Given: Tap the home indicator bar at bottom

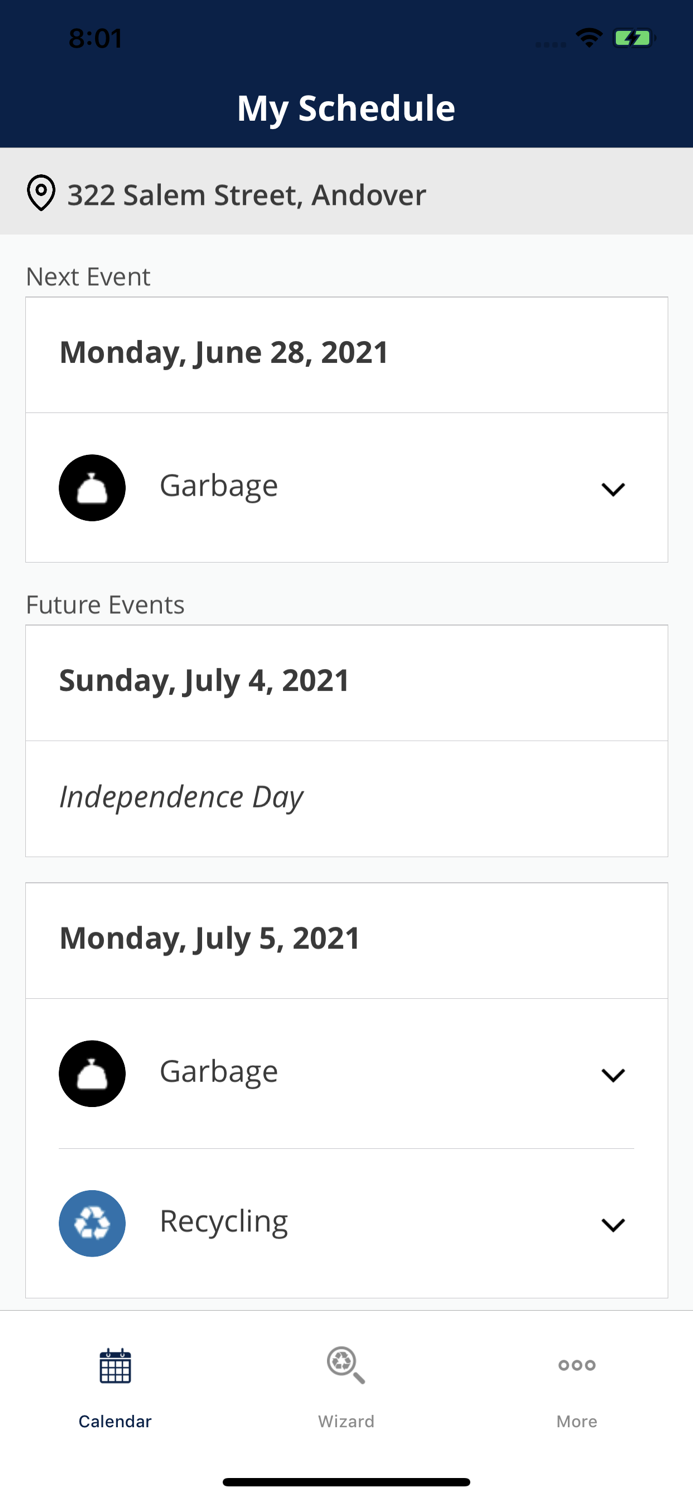Looking at the screenshot, I should coord(346,1481).
